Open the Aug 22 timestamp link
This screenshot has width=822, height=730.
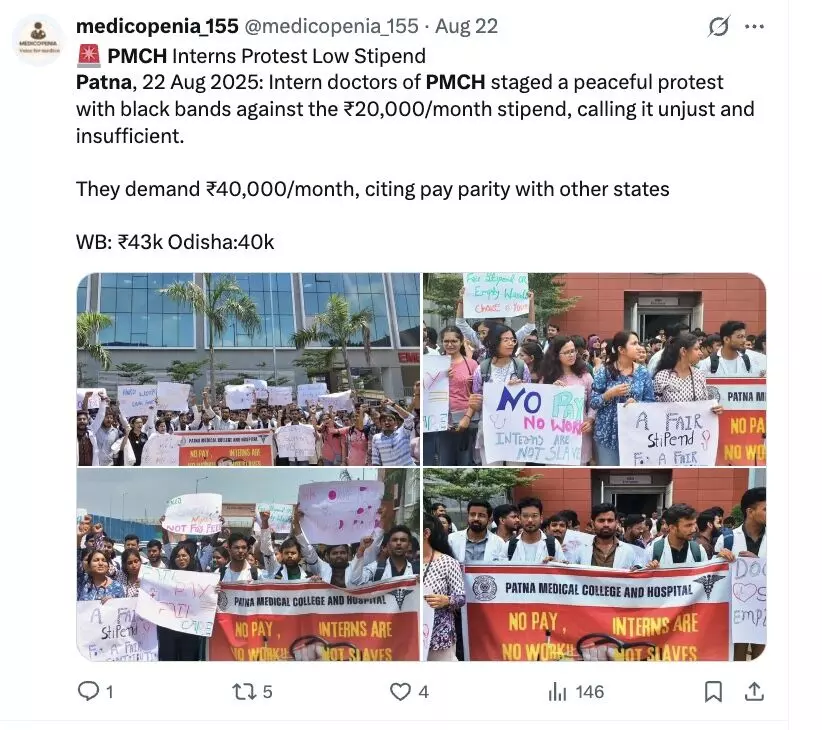tap(467, 26)
